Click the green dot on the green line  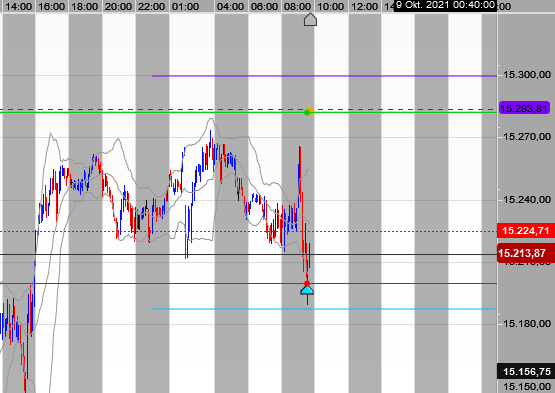click(307, 113)
